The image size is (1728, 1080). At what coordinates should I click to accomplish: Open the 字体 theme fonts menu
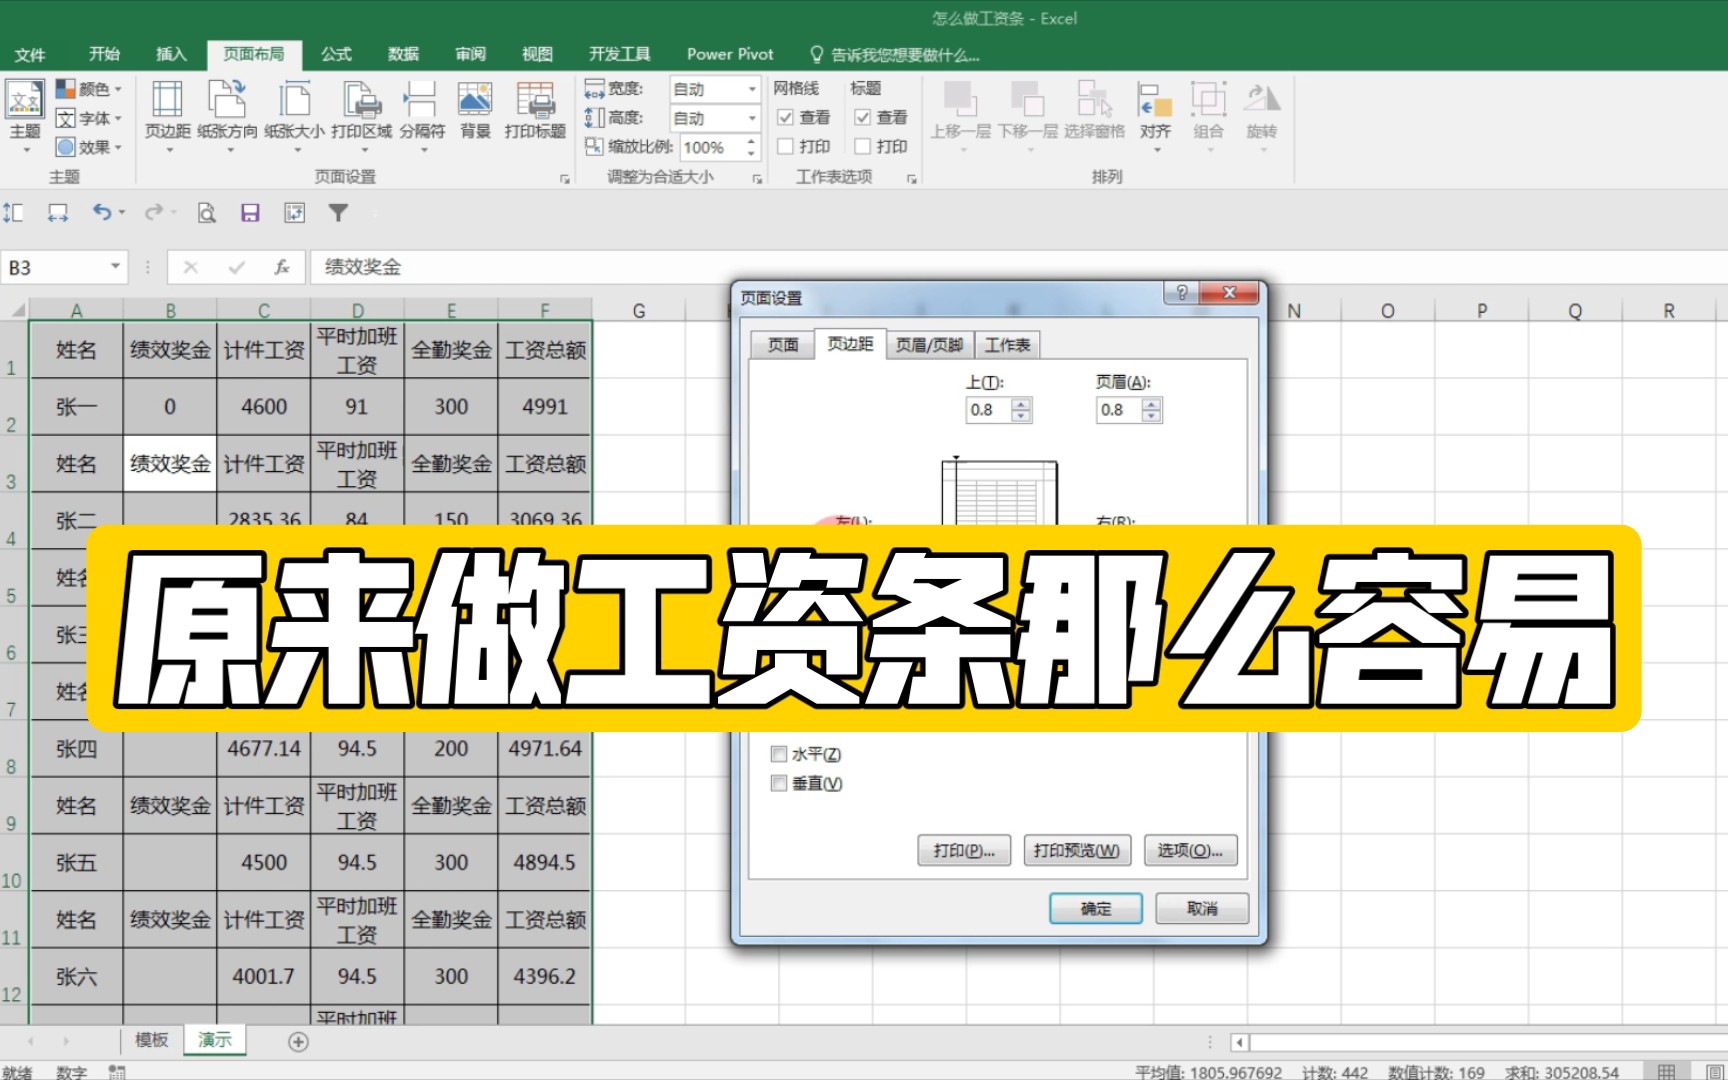click(x=89, y=118)
